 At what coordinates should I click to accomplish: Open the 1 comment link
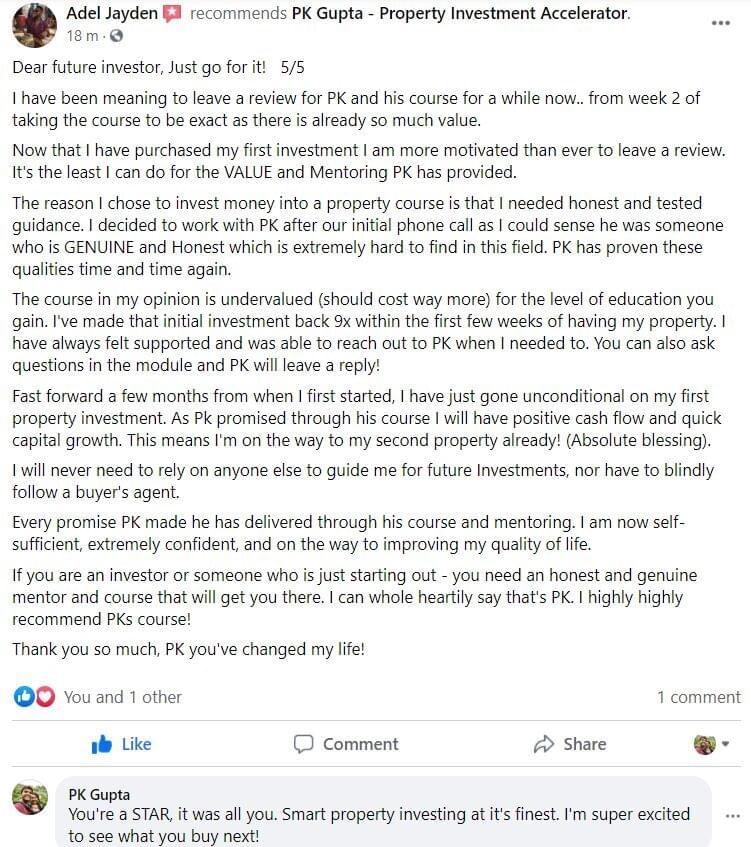pyautogui.click(x=698, y=697)
